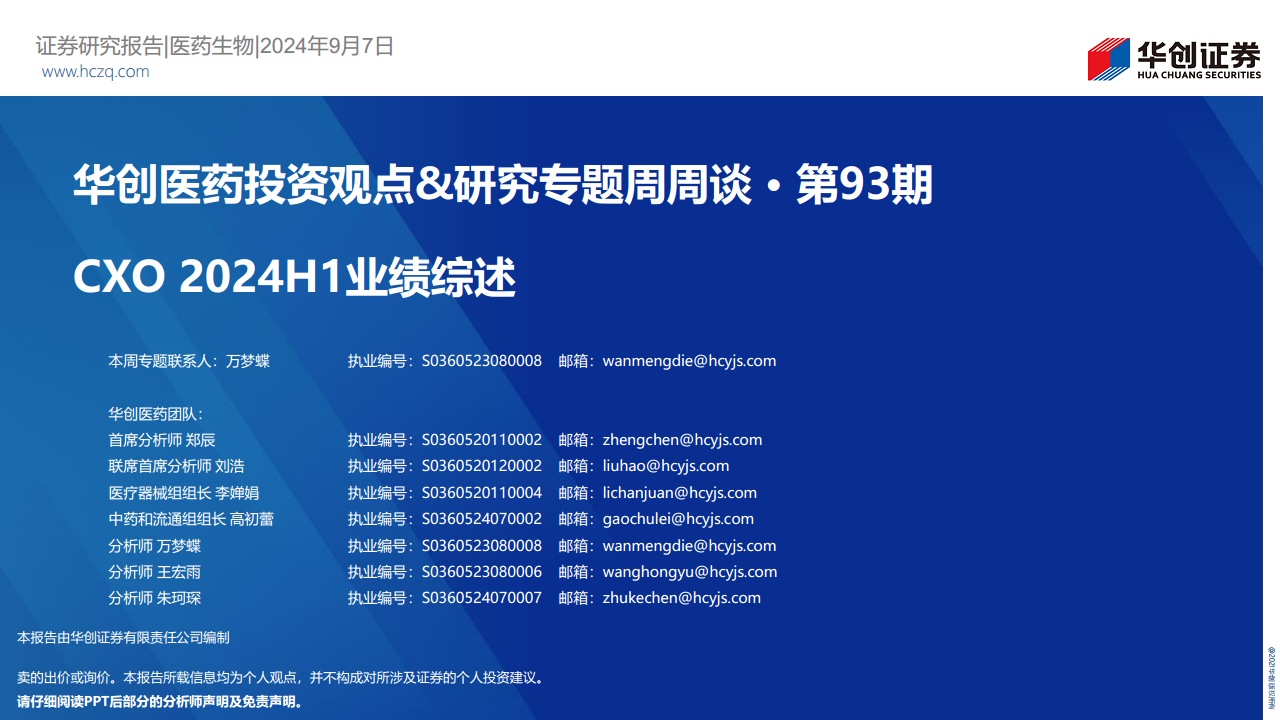Select license number S0360524070007
Viewport: 1280px width, 720px height.
click(x=482, y=598)
